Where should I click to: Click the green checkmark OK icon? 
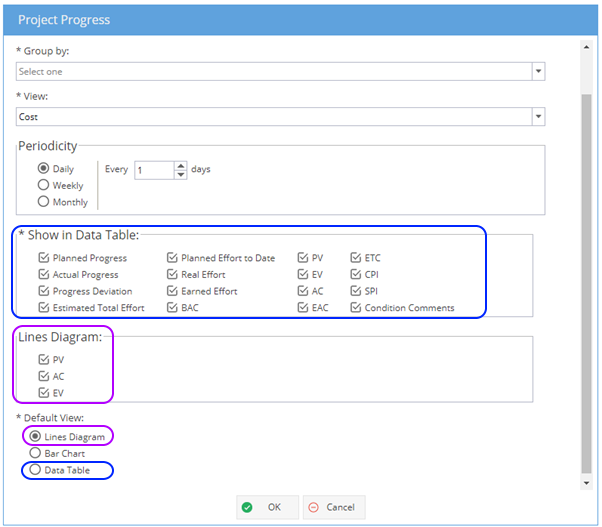pyautogui.click(x=247, y=507)
